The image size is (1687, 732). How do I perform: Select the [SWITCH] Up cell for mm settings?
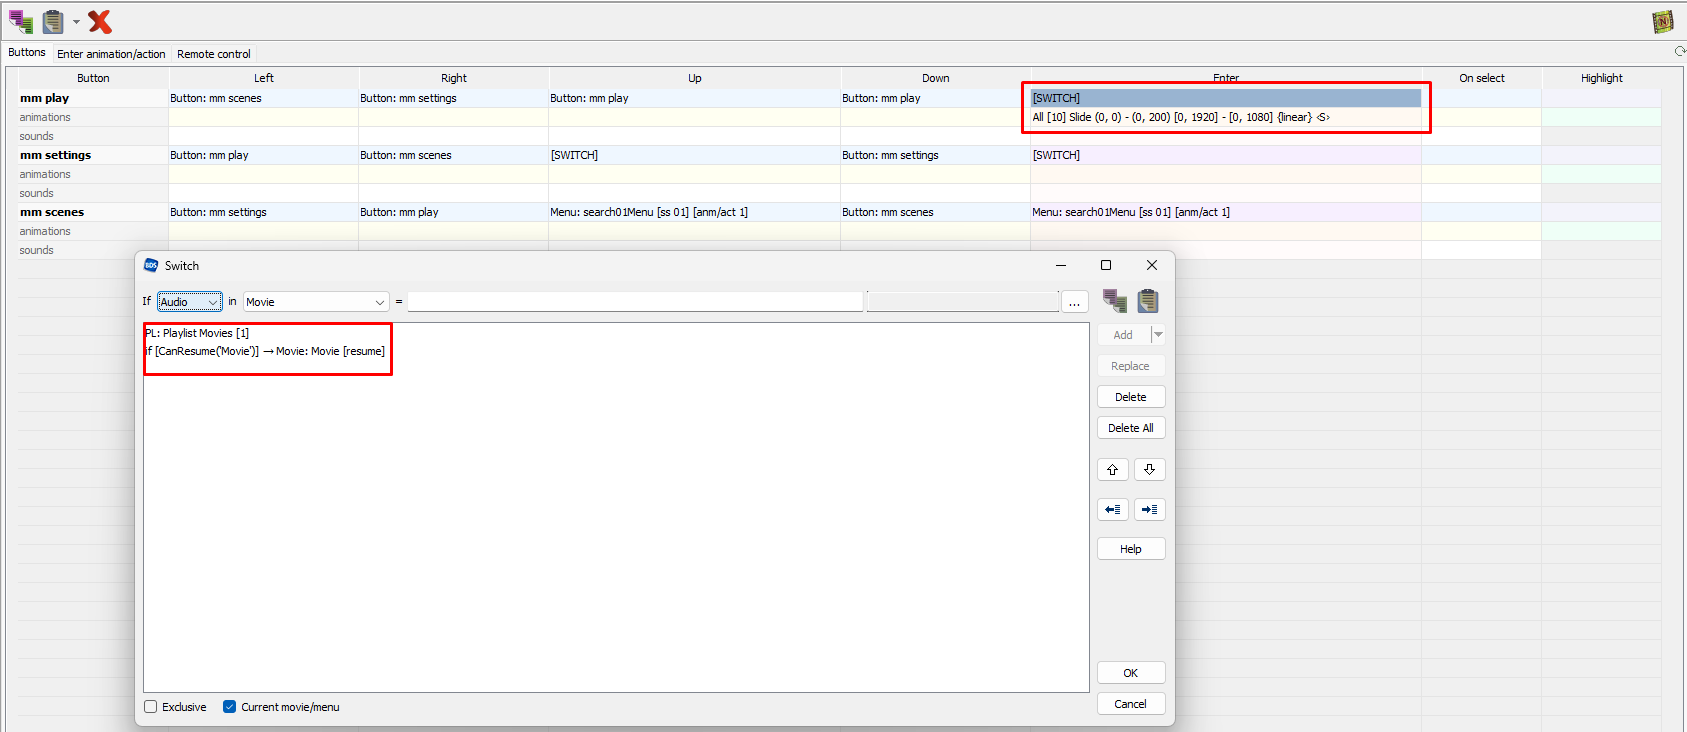click(695, 155)
